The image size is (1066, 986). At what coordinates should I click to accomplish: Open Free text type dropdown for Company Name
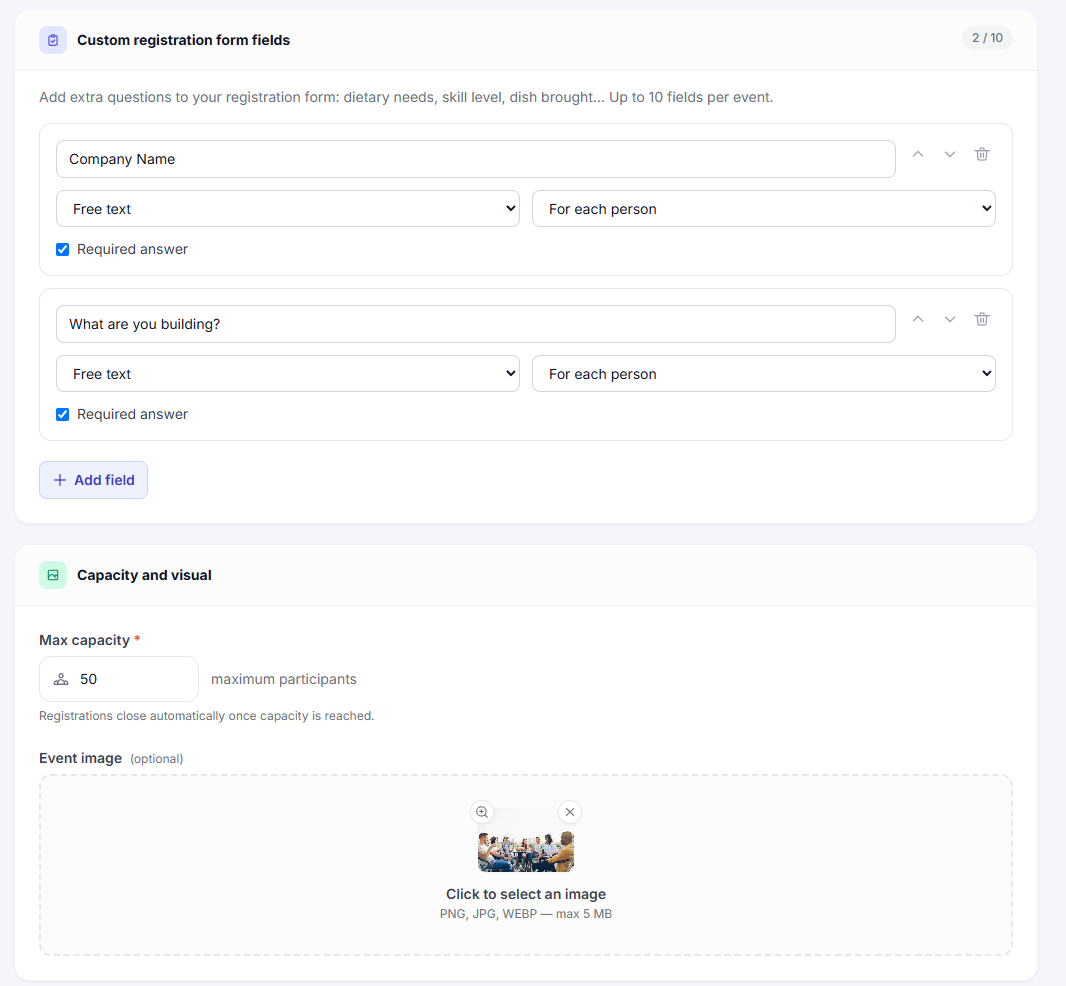point(288,209)
